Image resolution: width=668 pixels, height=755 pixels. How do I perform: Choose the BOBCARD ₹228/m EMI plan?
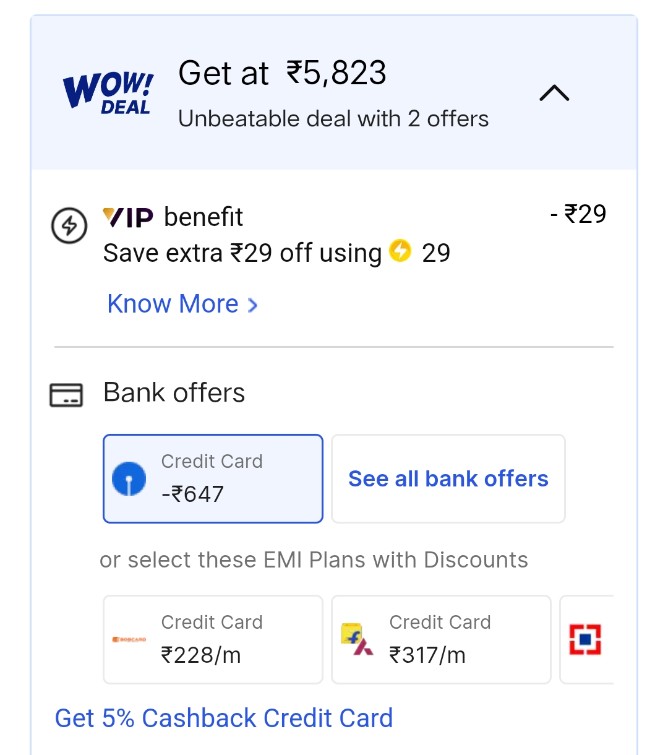(x=213, y=639)
